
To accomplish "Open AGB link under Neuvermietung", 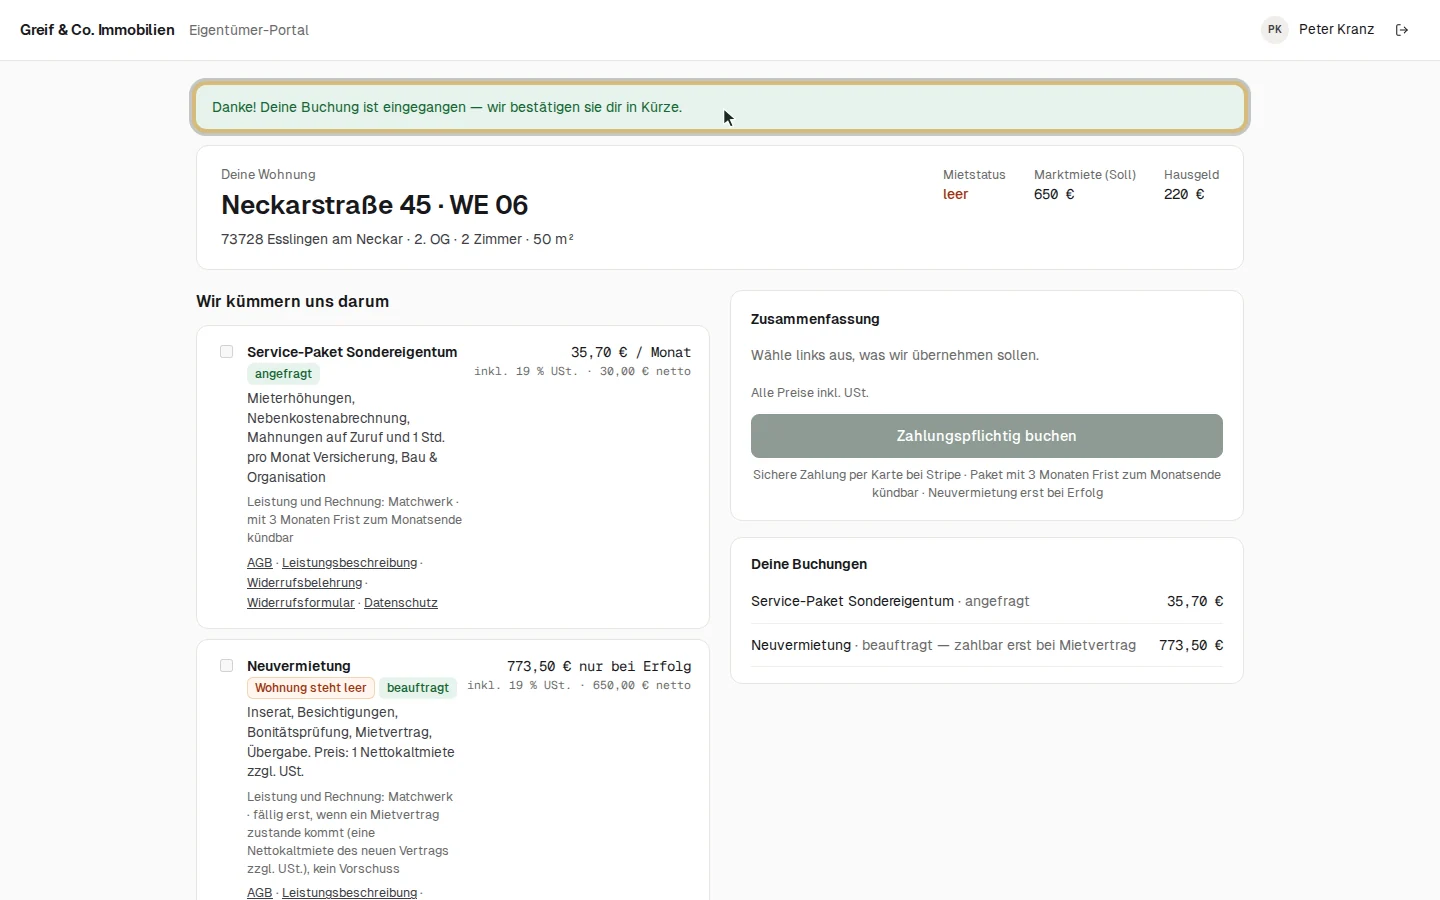I will [x=260, y=892].
